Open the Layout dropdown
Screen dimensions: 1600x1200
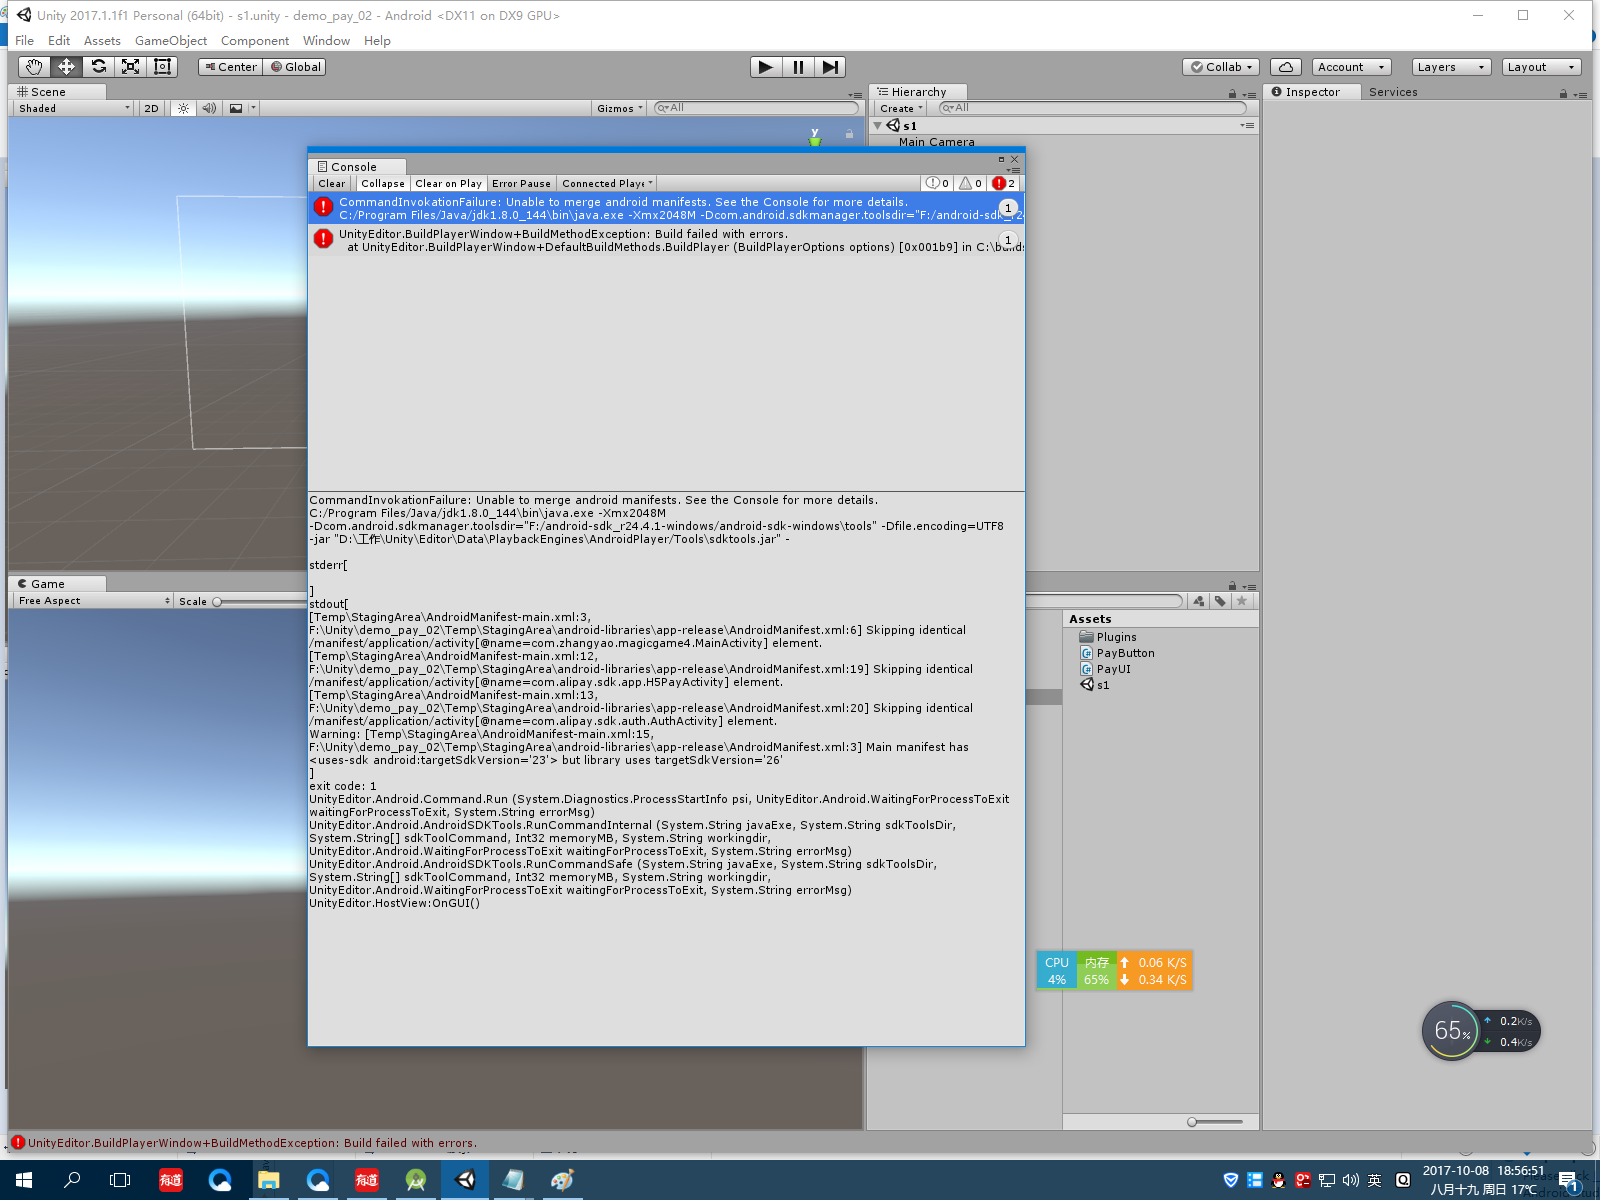1541,67
